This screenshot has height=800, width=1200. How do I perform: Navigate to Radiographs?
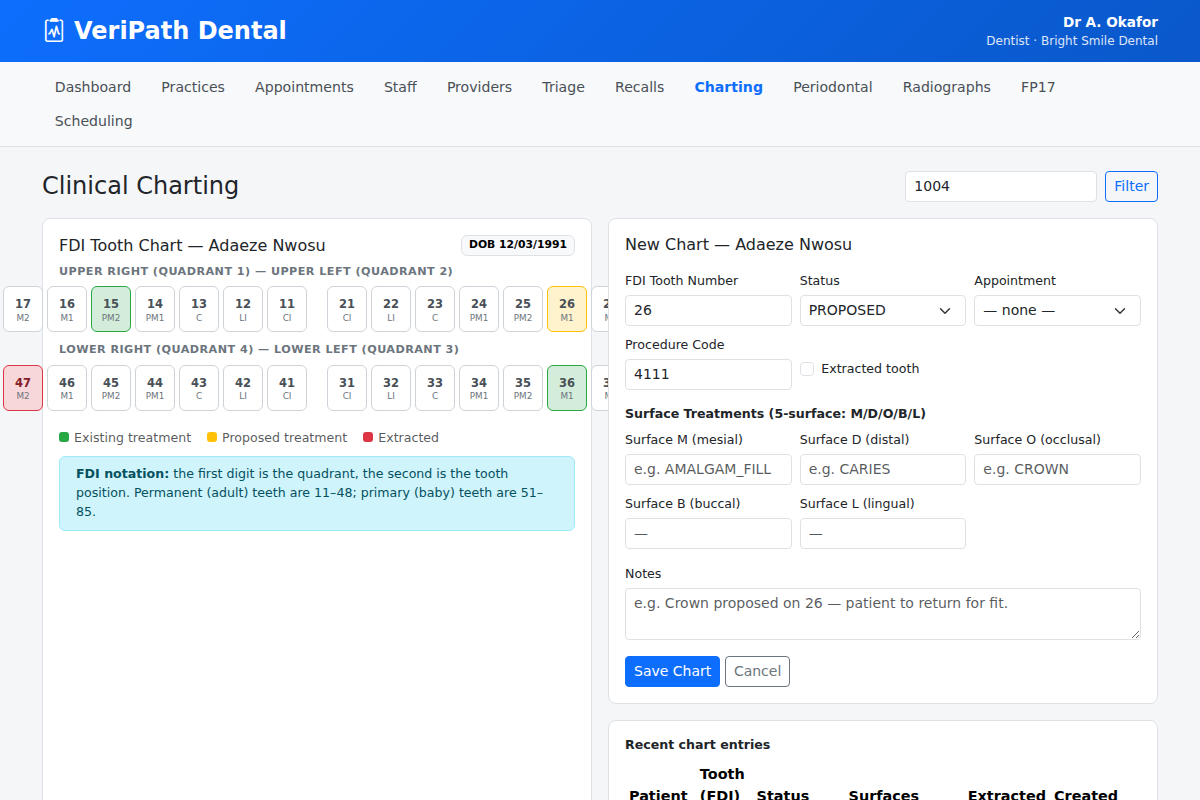pyautogui.click(x=946, y=87)
